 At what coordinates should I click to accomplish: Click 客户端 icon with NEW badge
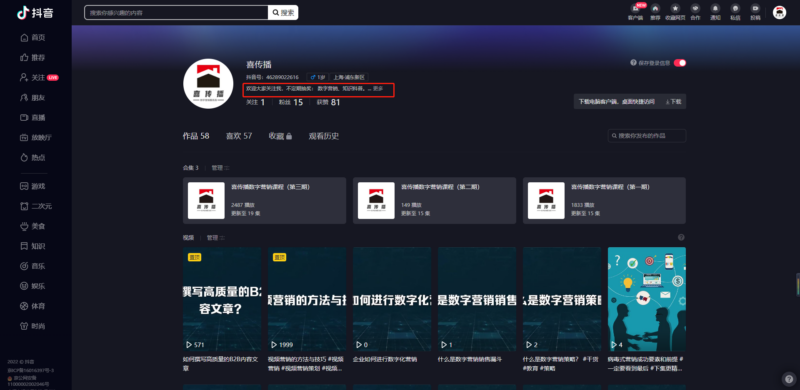tap(635, 12)
